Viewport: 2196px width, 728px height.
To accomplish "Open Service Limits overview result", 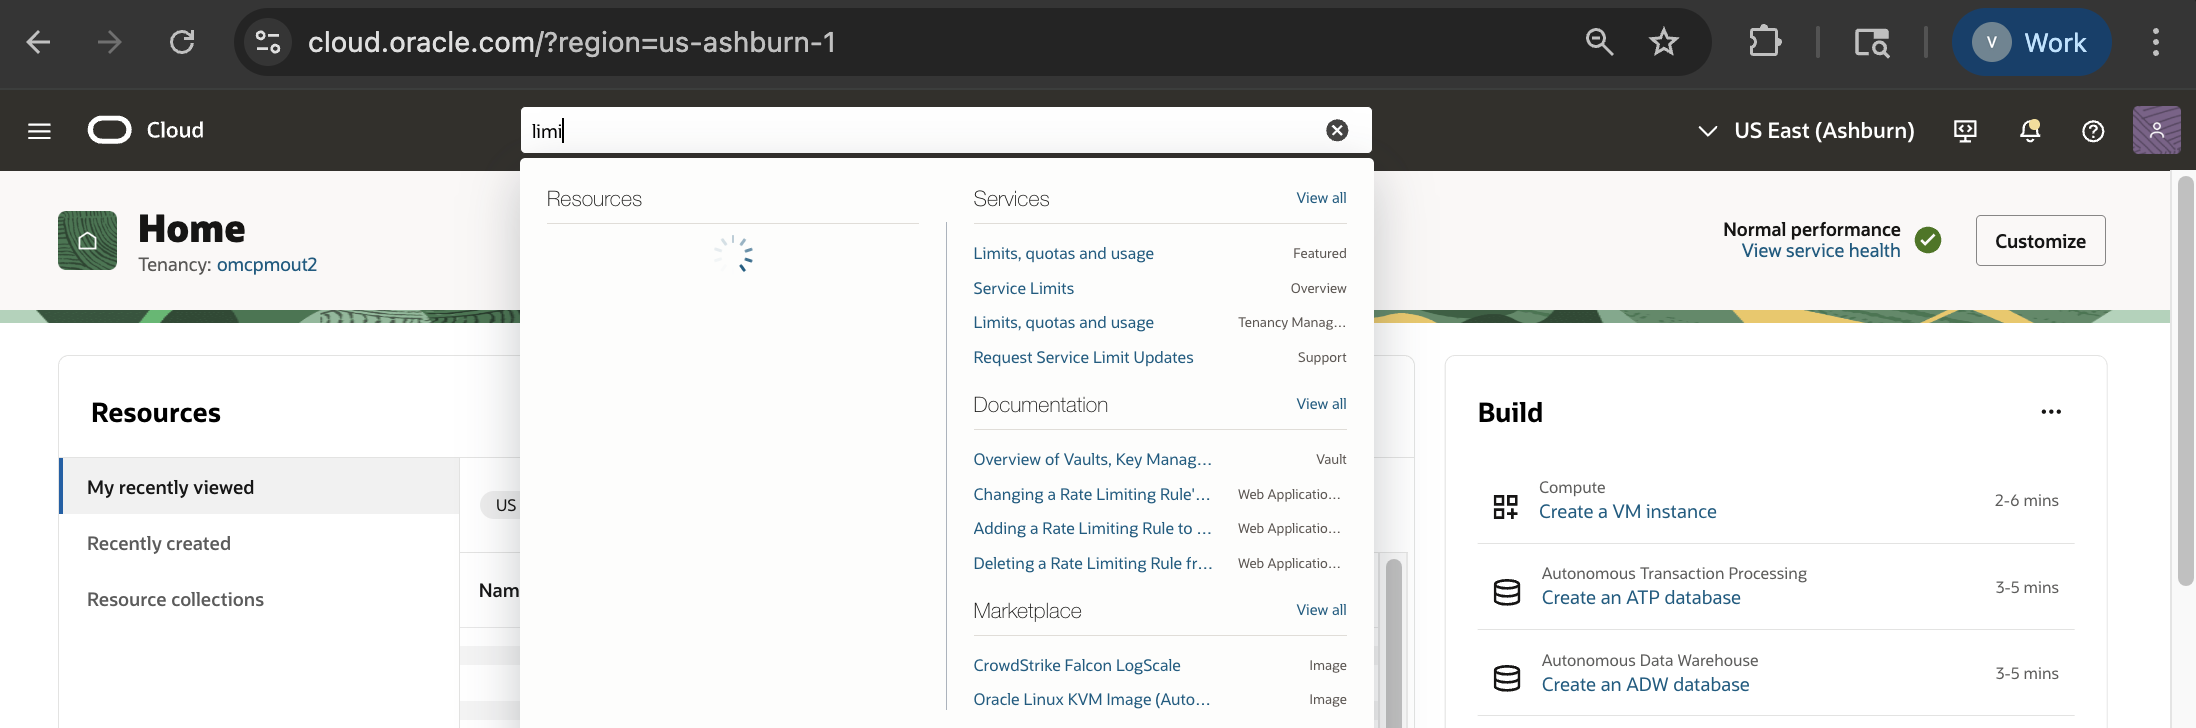I will click(x=1023, y=288).
